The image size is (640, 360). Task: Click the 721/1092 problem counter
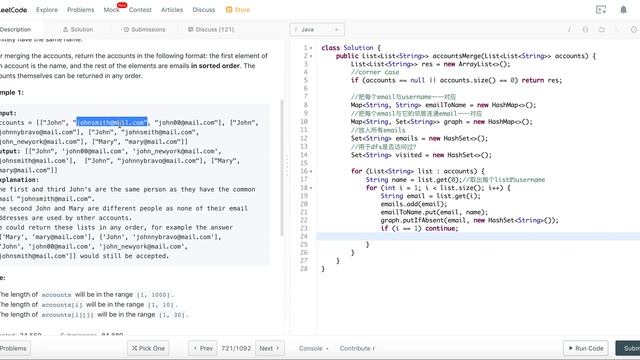click(236, 348)
